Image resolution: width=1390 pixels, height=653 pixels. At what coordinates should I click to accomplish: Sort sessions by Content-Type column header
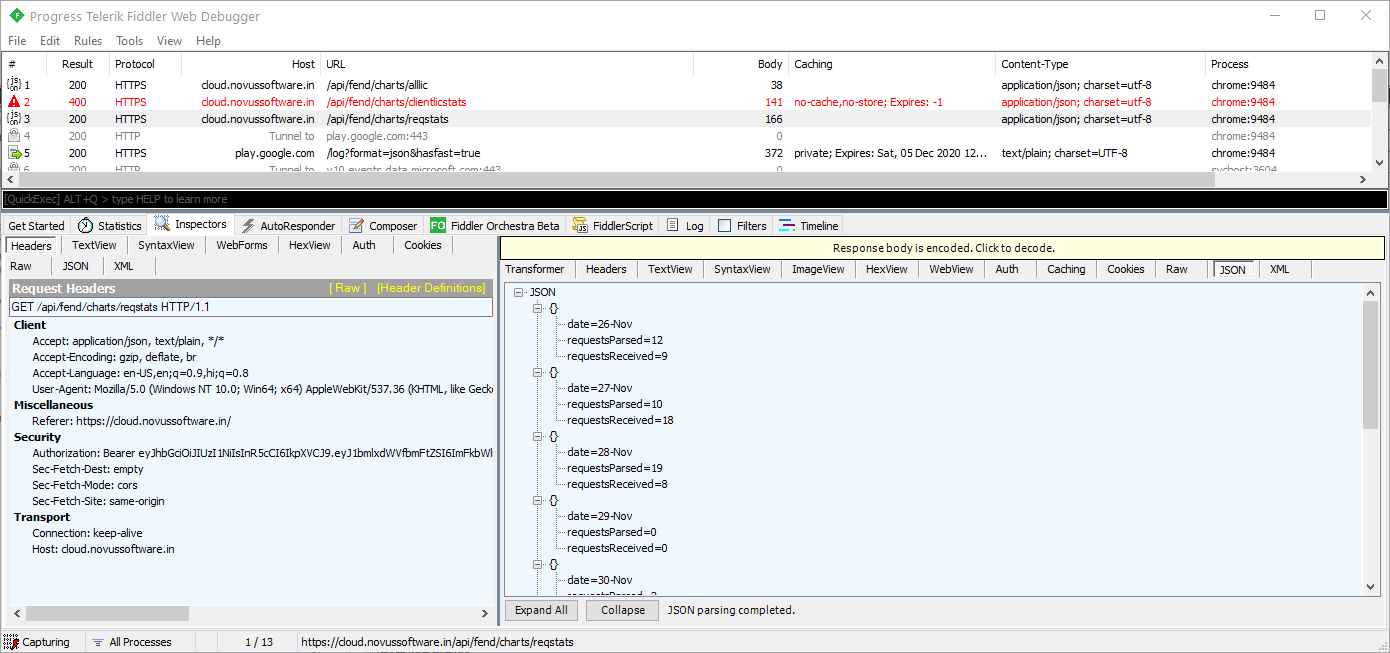coord(1101,64)
